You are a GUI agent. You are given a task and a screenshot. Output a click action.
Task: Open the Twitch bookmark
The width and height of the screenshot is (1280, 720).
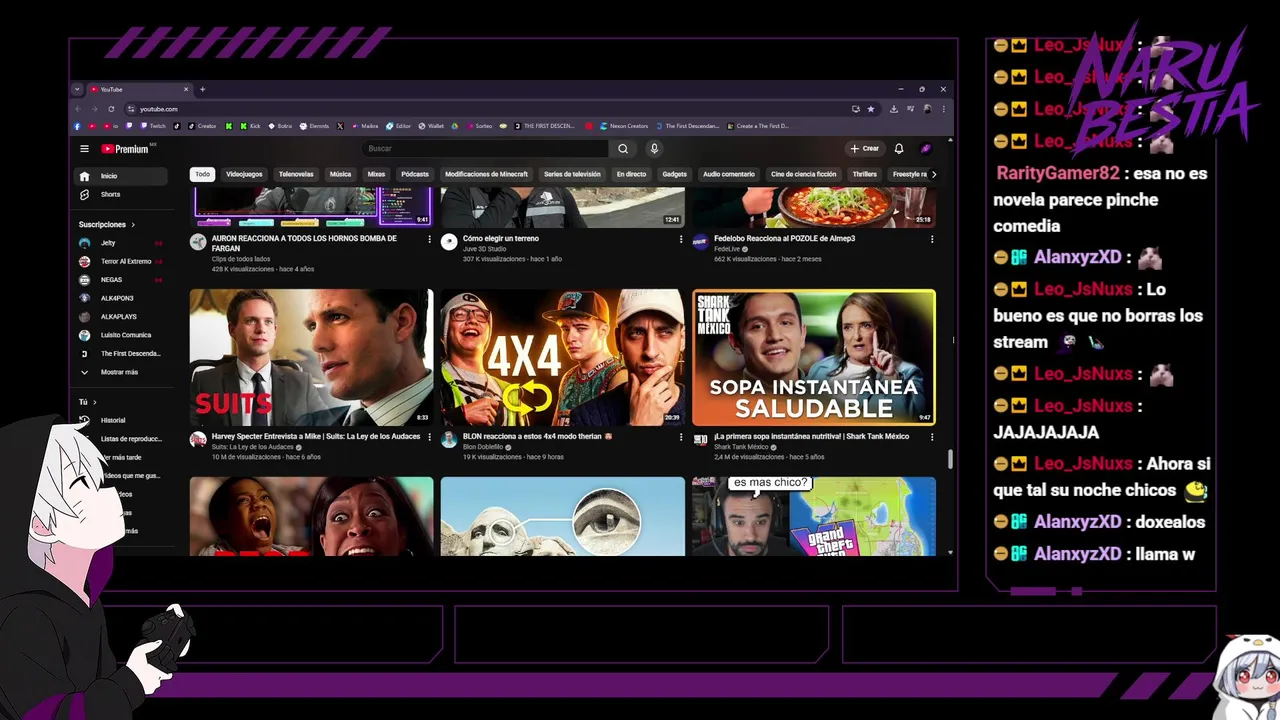coord(154,126)
